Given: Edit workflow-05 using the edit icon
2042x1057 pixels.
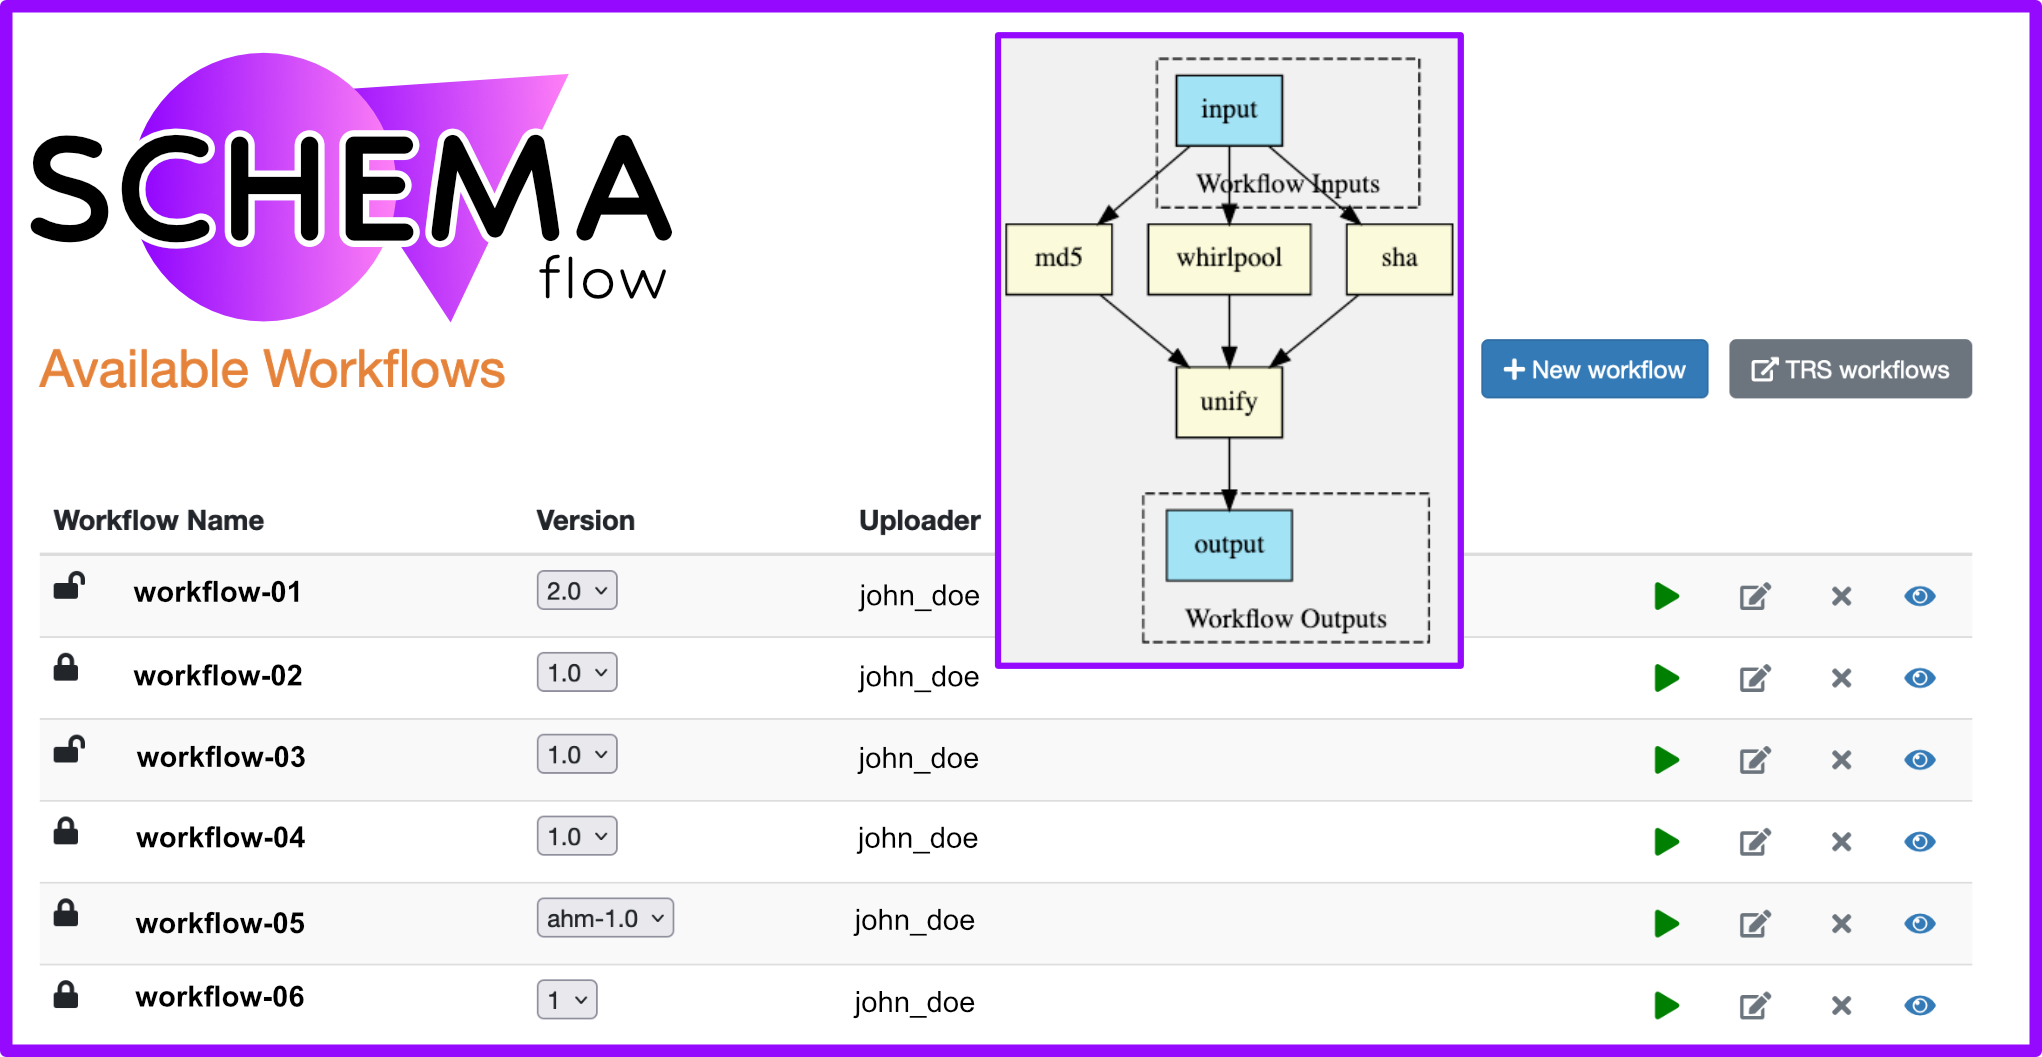Looking at the screenshot, I should (1755, 924).
